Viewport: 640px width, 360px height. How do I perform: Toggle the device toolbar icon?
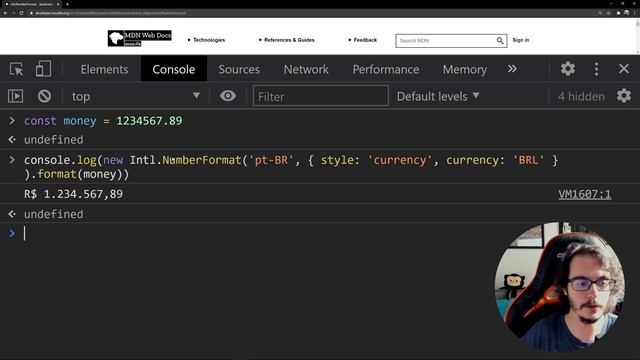pyautogui.click(x=43, y=69)
